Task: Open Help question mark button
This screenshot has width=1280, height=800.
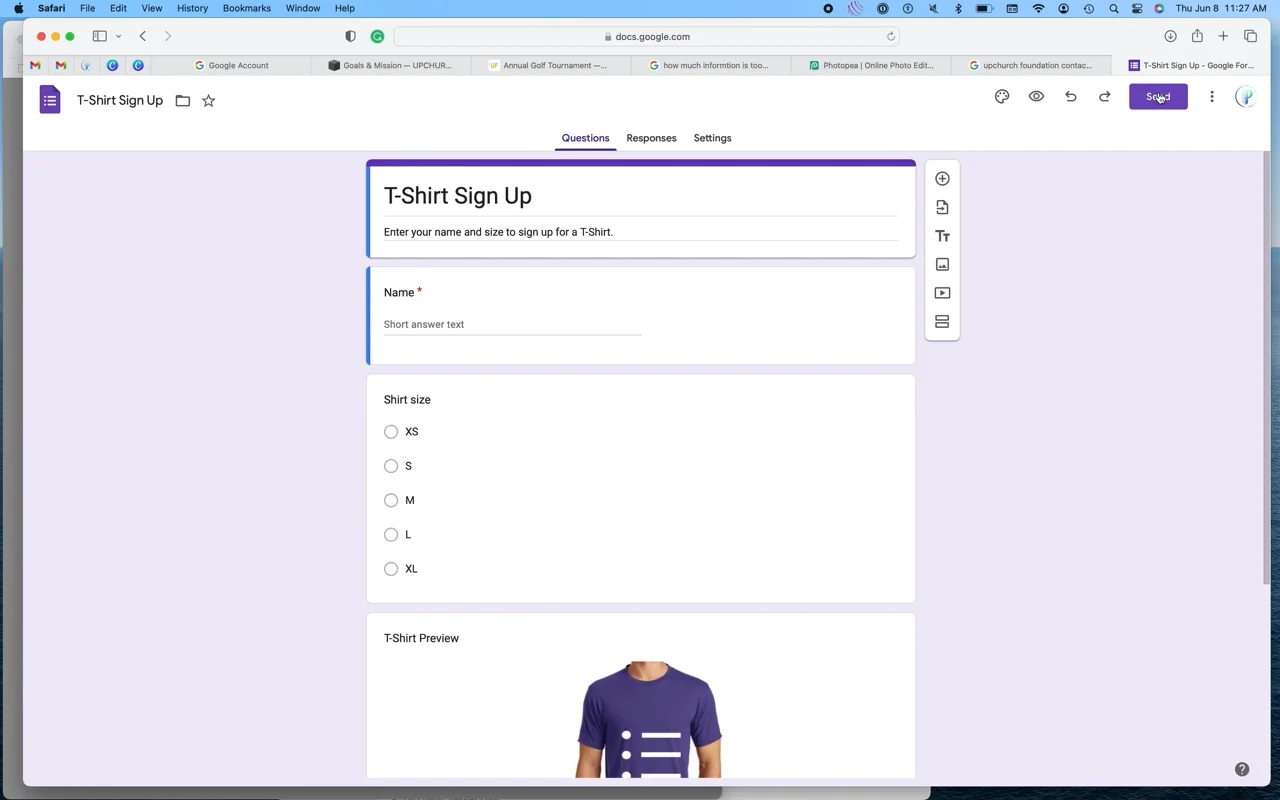Action: tap(1242, 769)
